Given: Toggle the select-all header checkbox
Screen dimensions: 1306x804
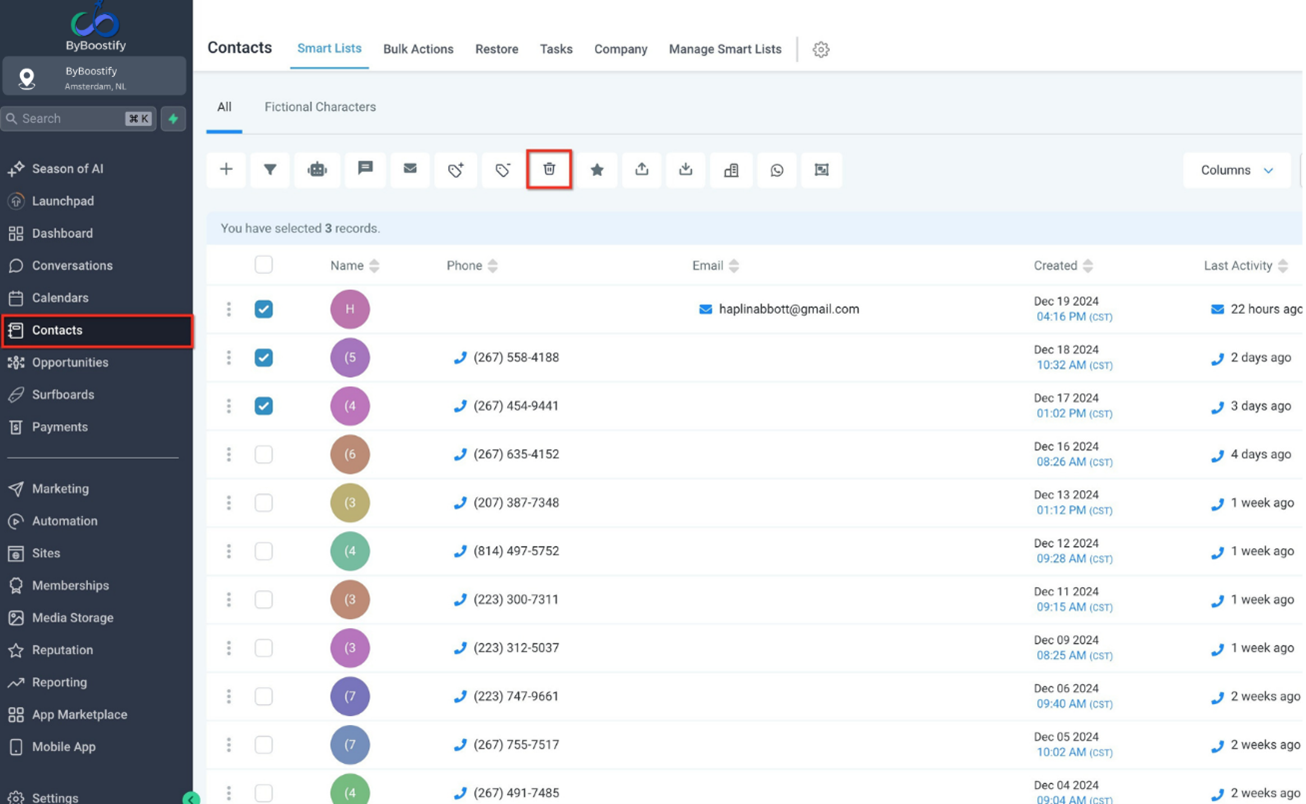Looking at the screenshot, I should point(263,265).
